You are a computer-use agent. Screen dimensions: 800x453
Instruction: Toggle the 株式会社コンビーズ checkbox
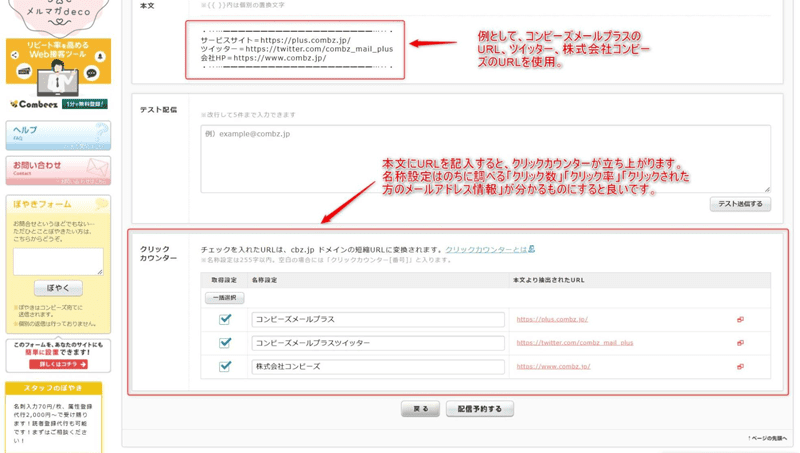(x=225, y=367)
